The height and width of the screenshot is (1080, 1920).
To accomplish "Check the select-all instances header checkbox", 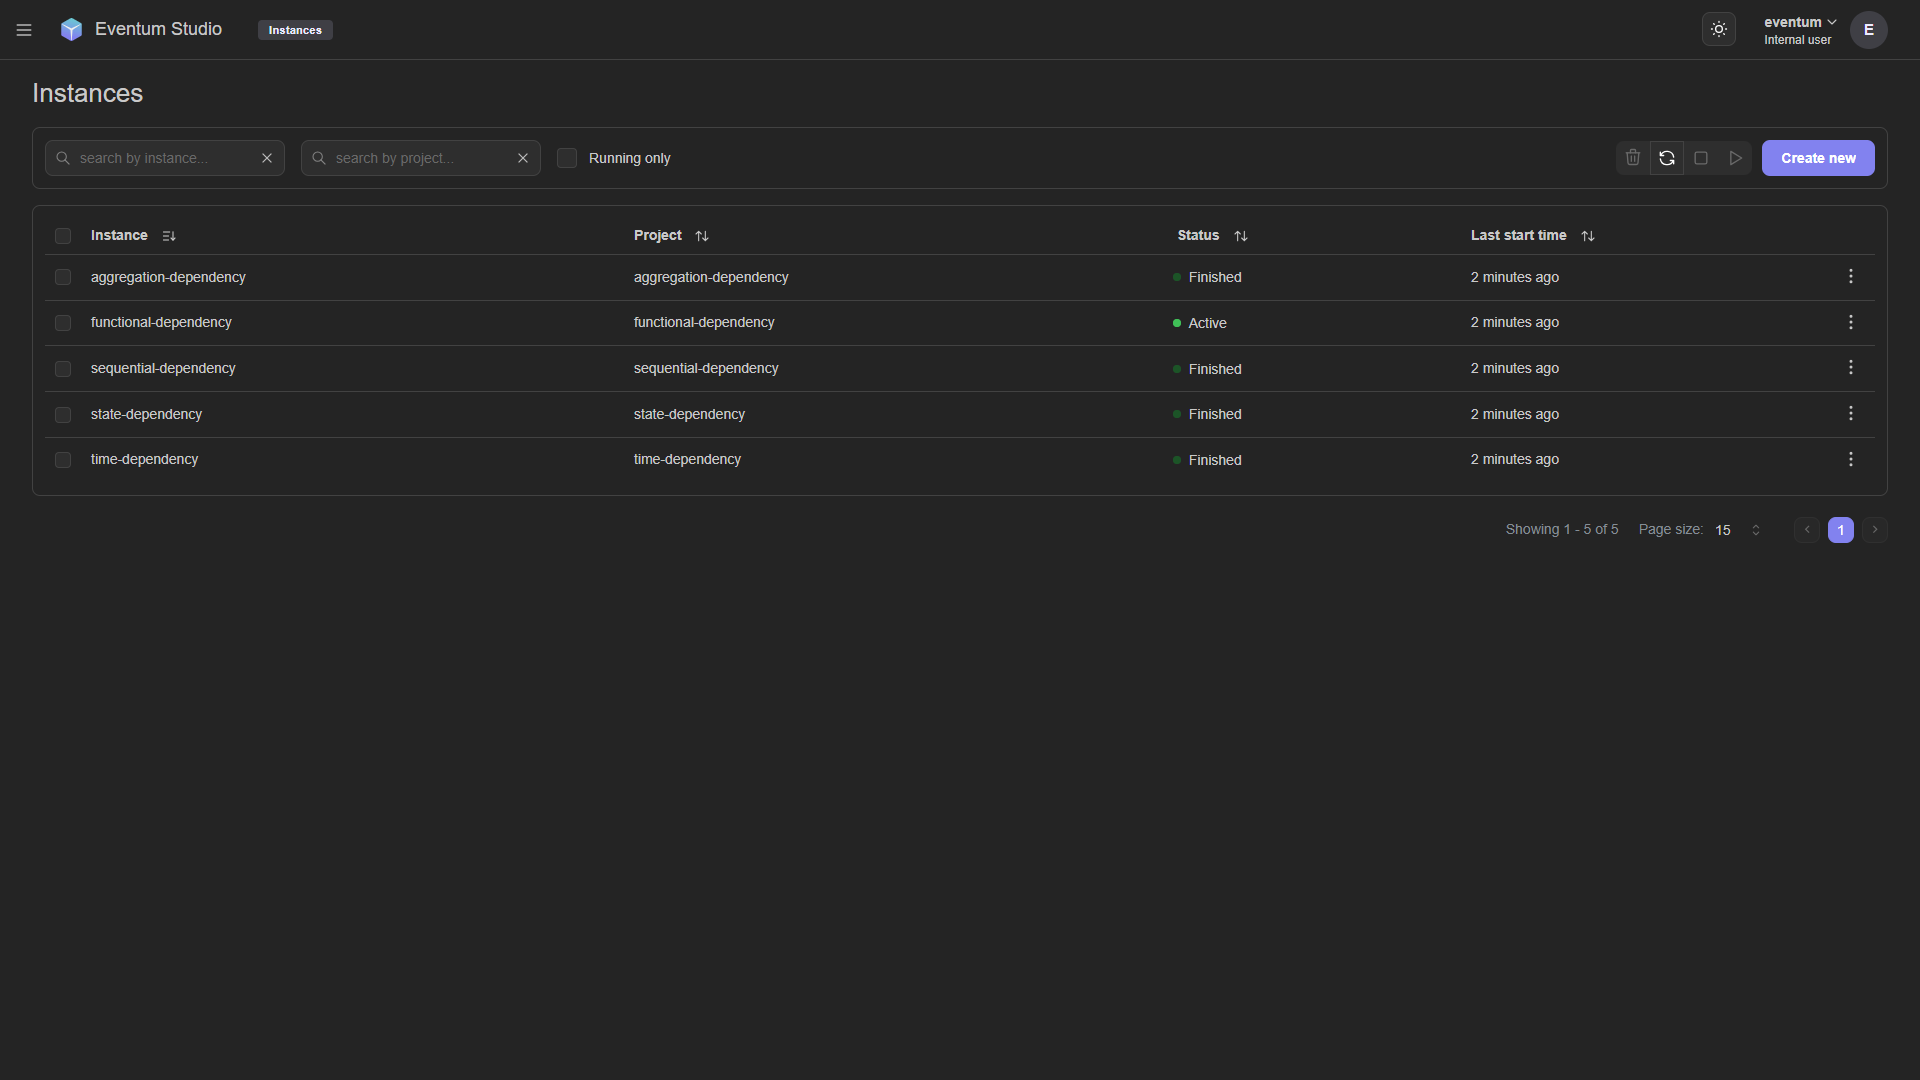I will tap(63, 236).
